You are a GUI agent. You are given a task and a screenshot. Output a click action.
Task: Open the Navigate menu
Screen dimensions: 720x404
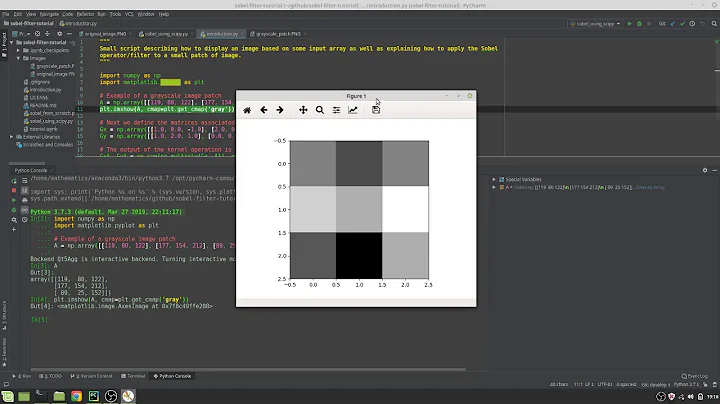point(49,14)
